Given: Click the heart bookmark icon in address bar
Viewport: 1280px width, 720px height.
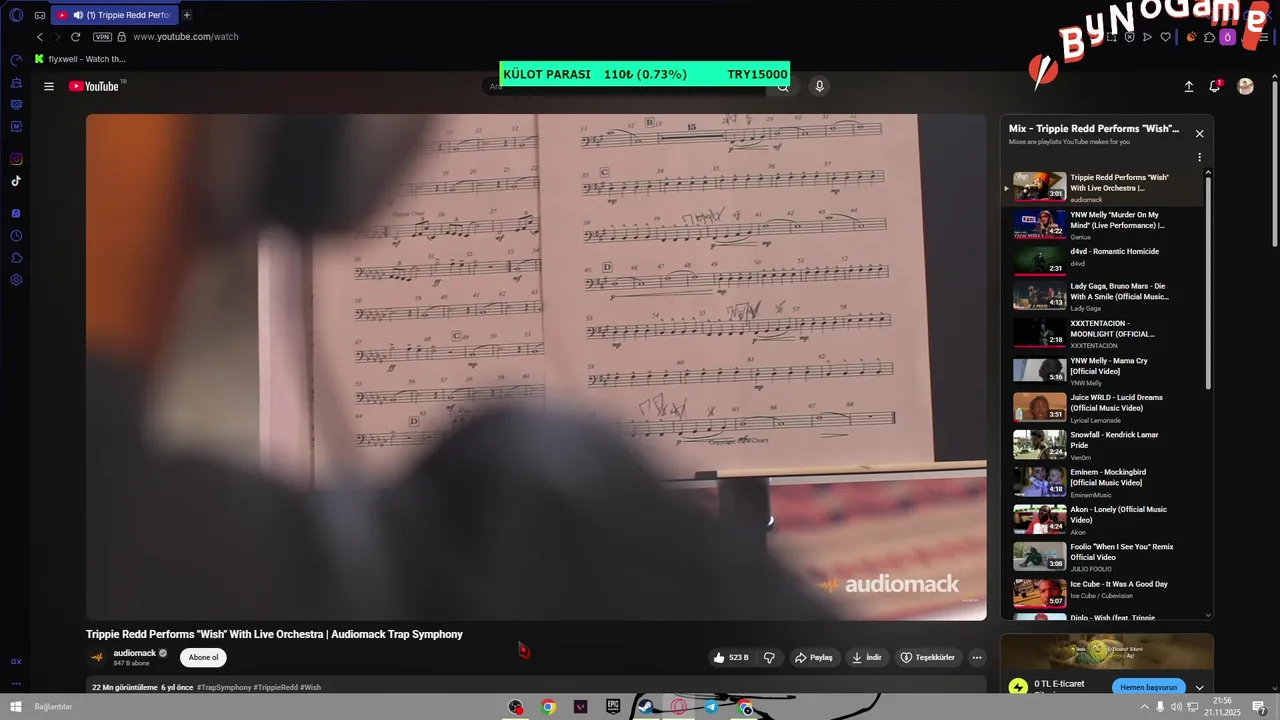Looking at the screenshot, I should click(x=1165, y=37).
